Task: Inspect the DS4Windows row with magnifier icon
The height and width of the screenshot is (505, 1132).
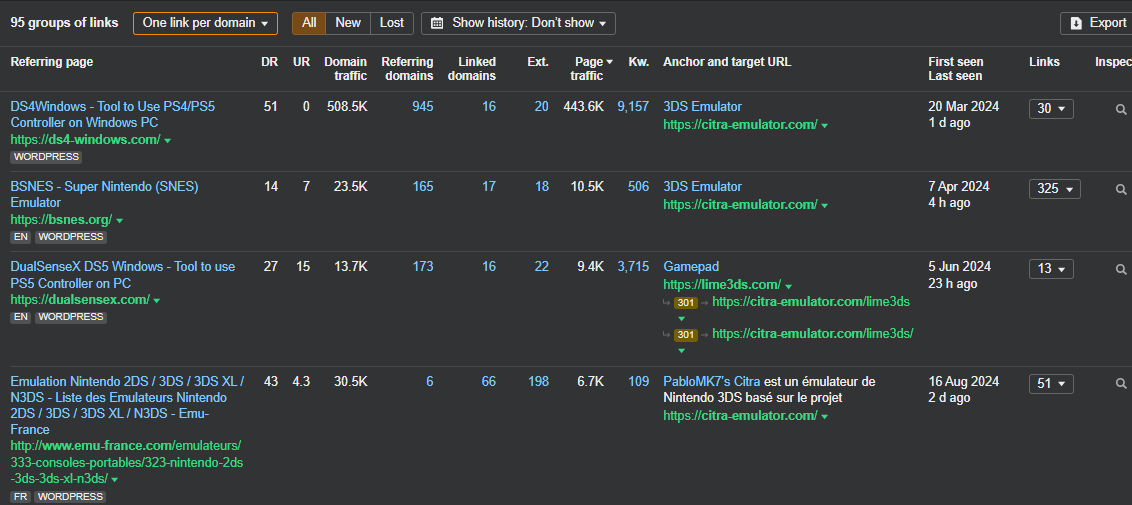Action: pos(1121,109)
